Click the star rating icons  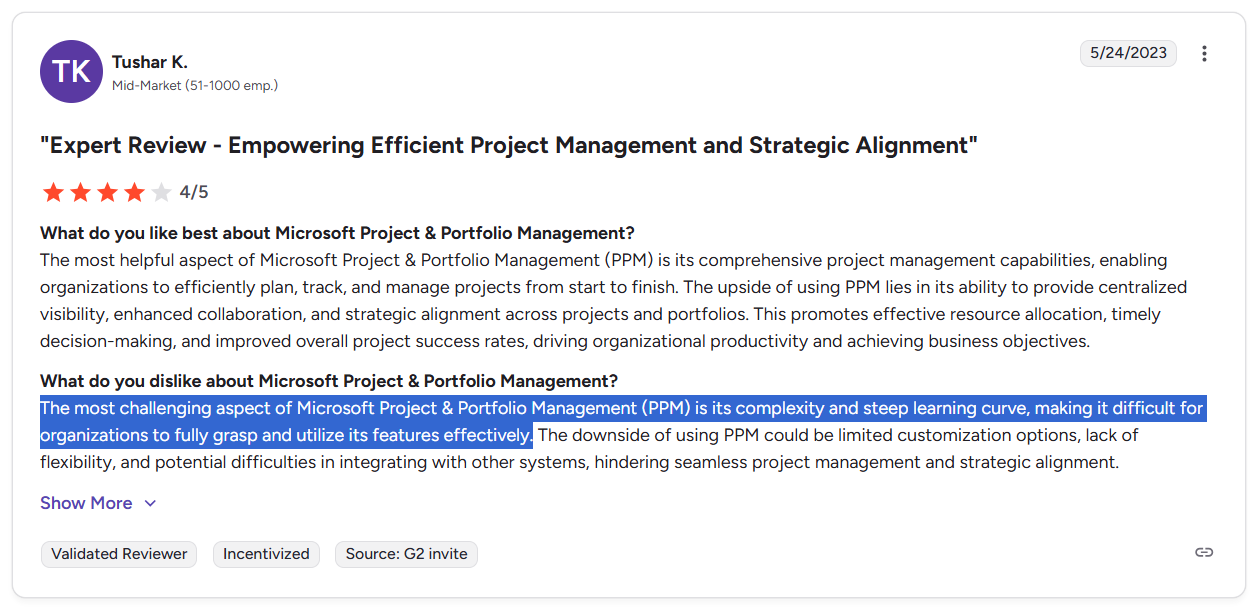[x=107, y=192]
